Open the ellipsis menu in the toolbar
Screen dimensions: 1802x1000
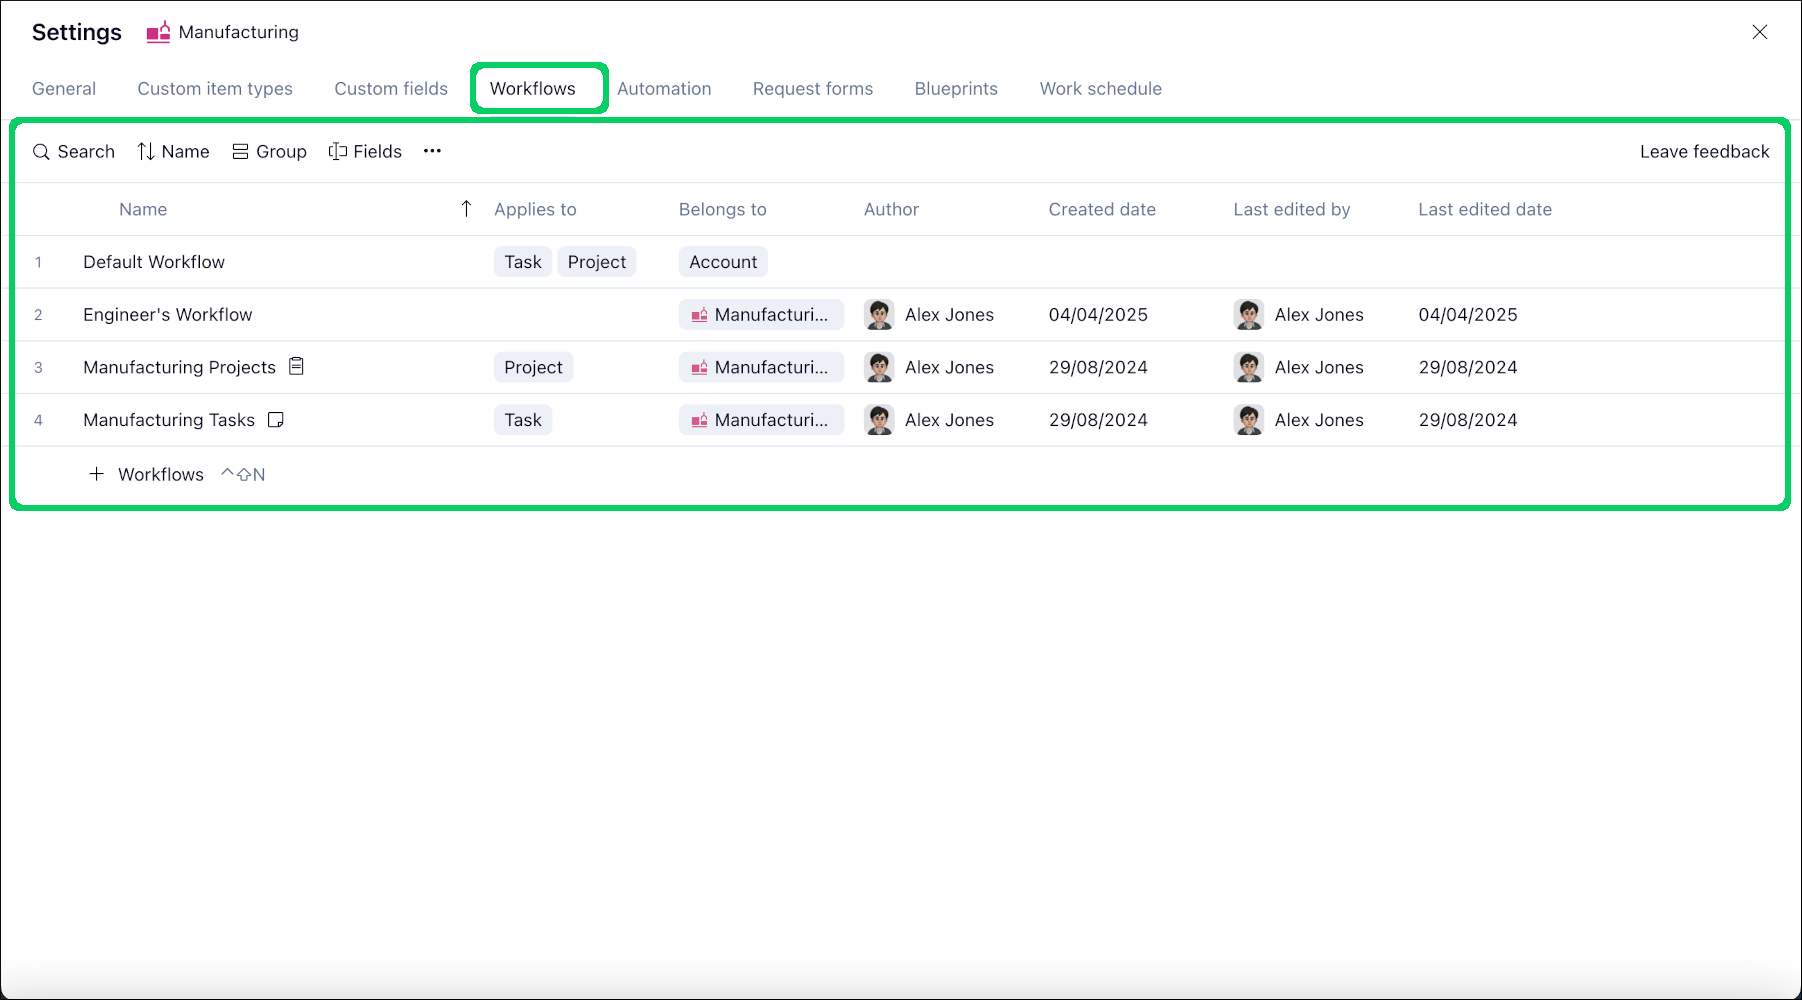(431, 151)
